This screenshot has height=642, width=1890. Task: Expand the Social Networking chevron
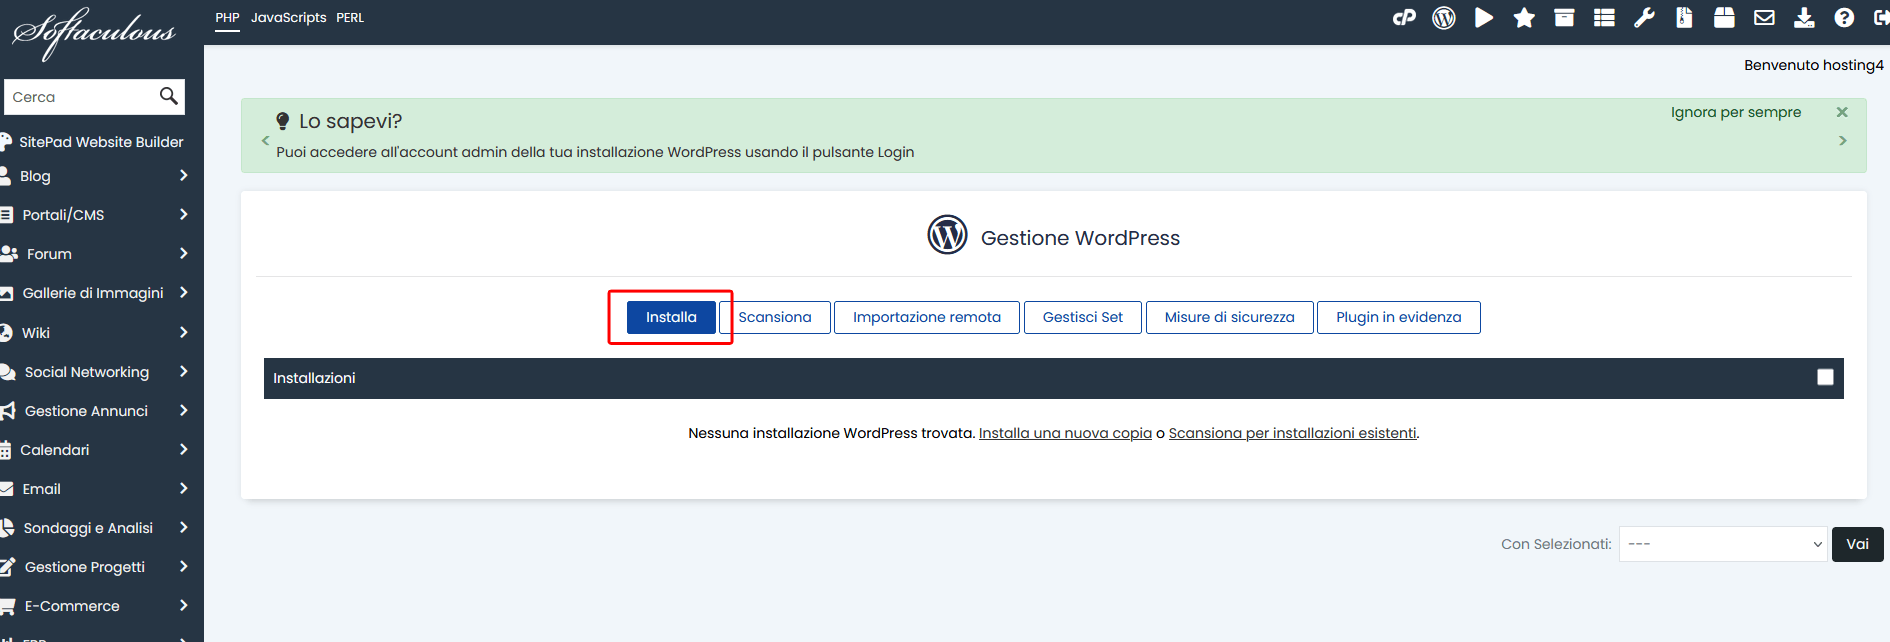tap(183, 371)
